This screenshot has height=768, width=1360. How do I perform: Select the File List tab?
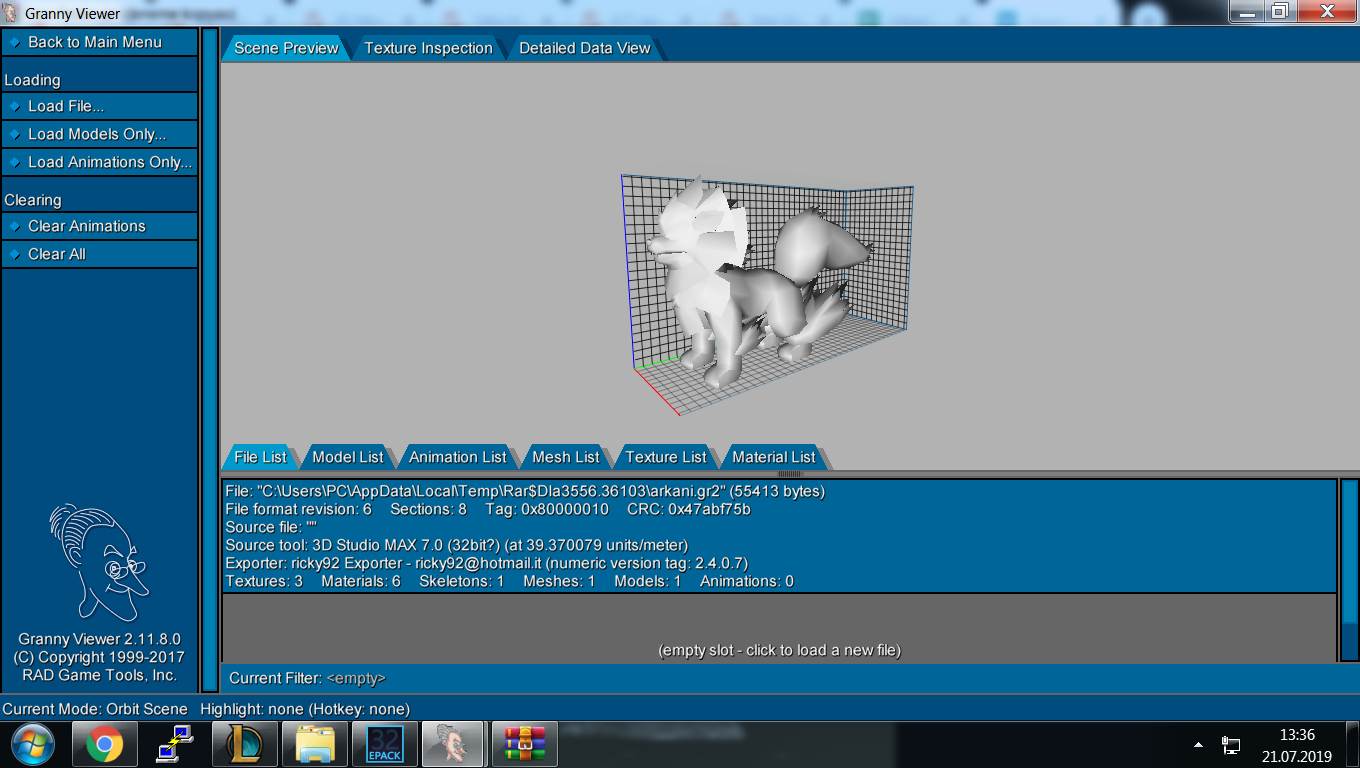260,457
